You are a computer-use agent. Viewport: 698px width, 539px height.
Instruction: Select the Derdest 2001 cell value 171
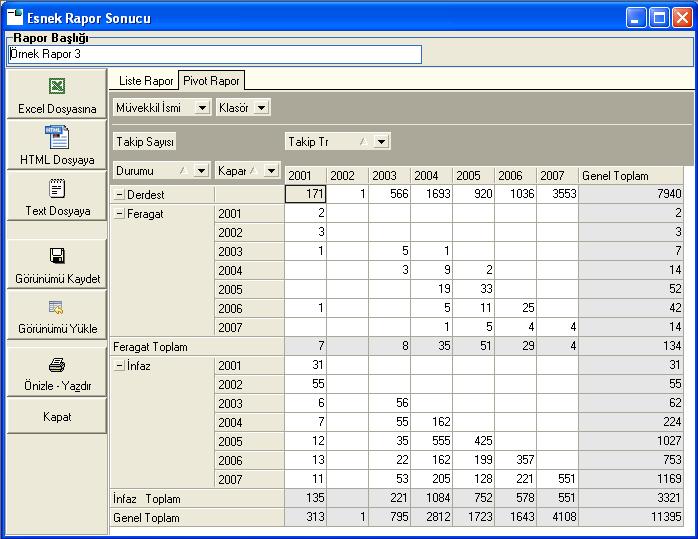[x=305, y=194]
